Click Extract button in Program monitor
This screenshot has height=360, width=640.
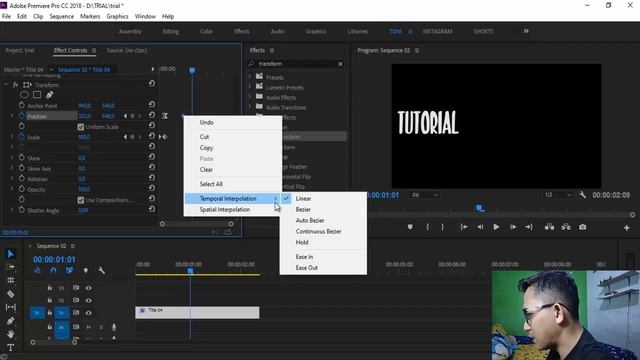[x=566, y=227]
